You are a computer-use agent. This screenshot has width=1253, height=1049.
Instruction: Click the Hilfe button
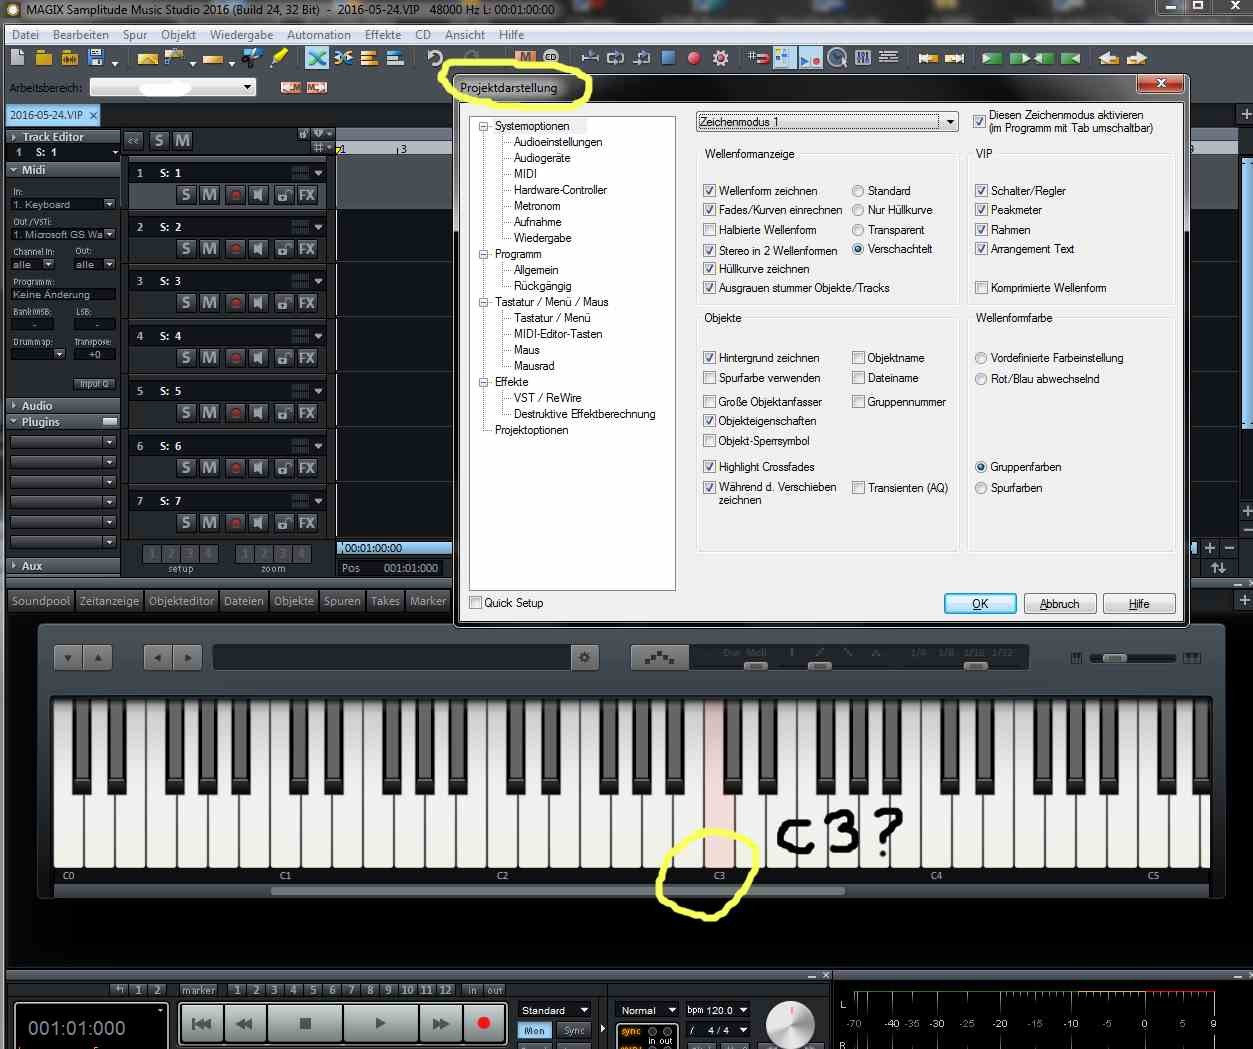tap(1139, 604)
